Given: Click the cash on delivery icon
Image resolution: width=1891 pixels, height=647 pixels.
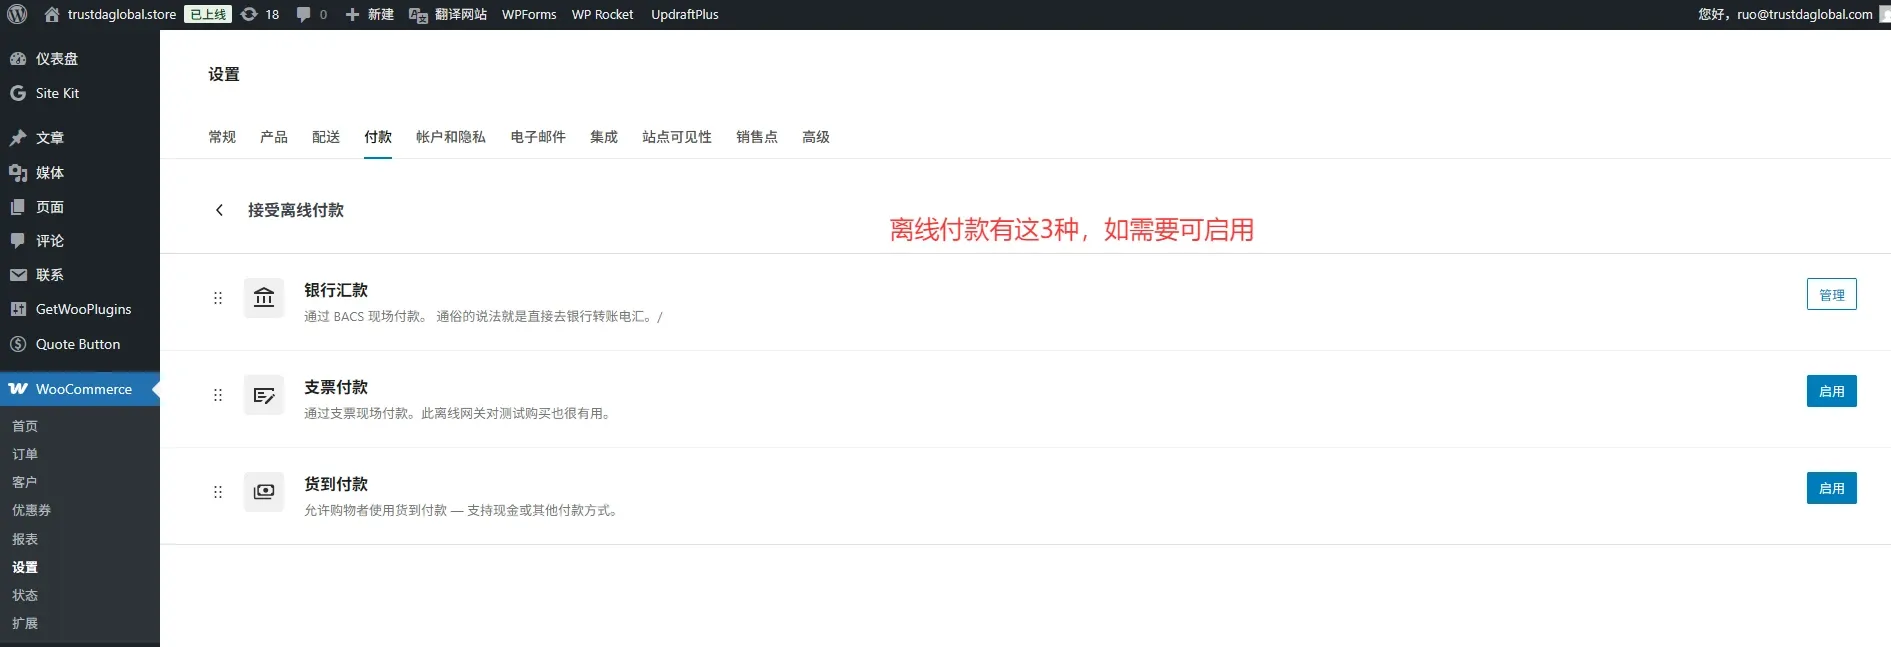Looking at the screenshot, I should pyautogui.click(x=264, y=492).
